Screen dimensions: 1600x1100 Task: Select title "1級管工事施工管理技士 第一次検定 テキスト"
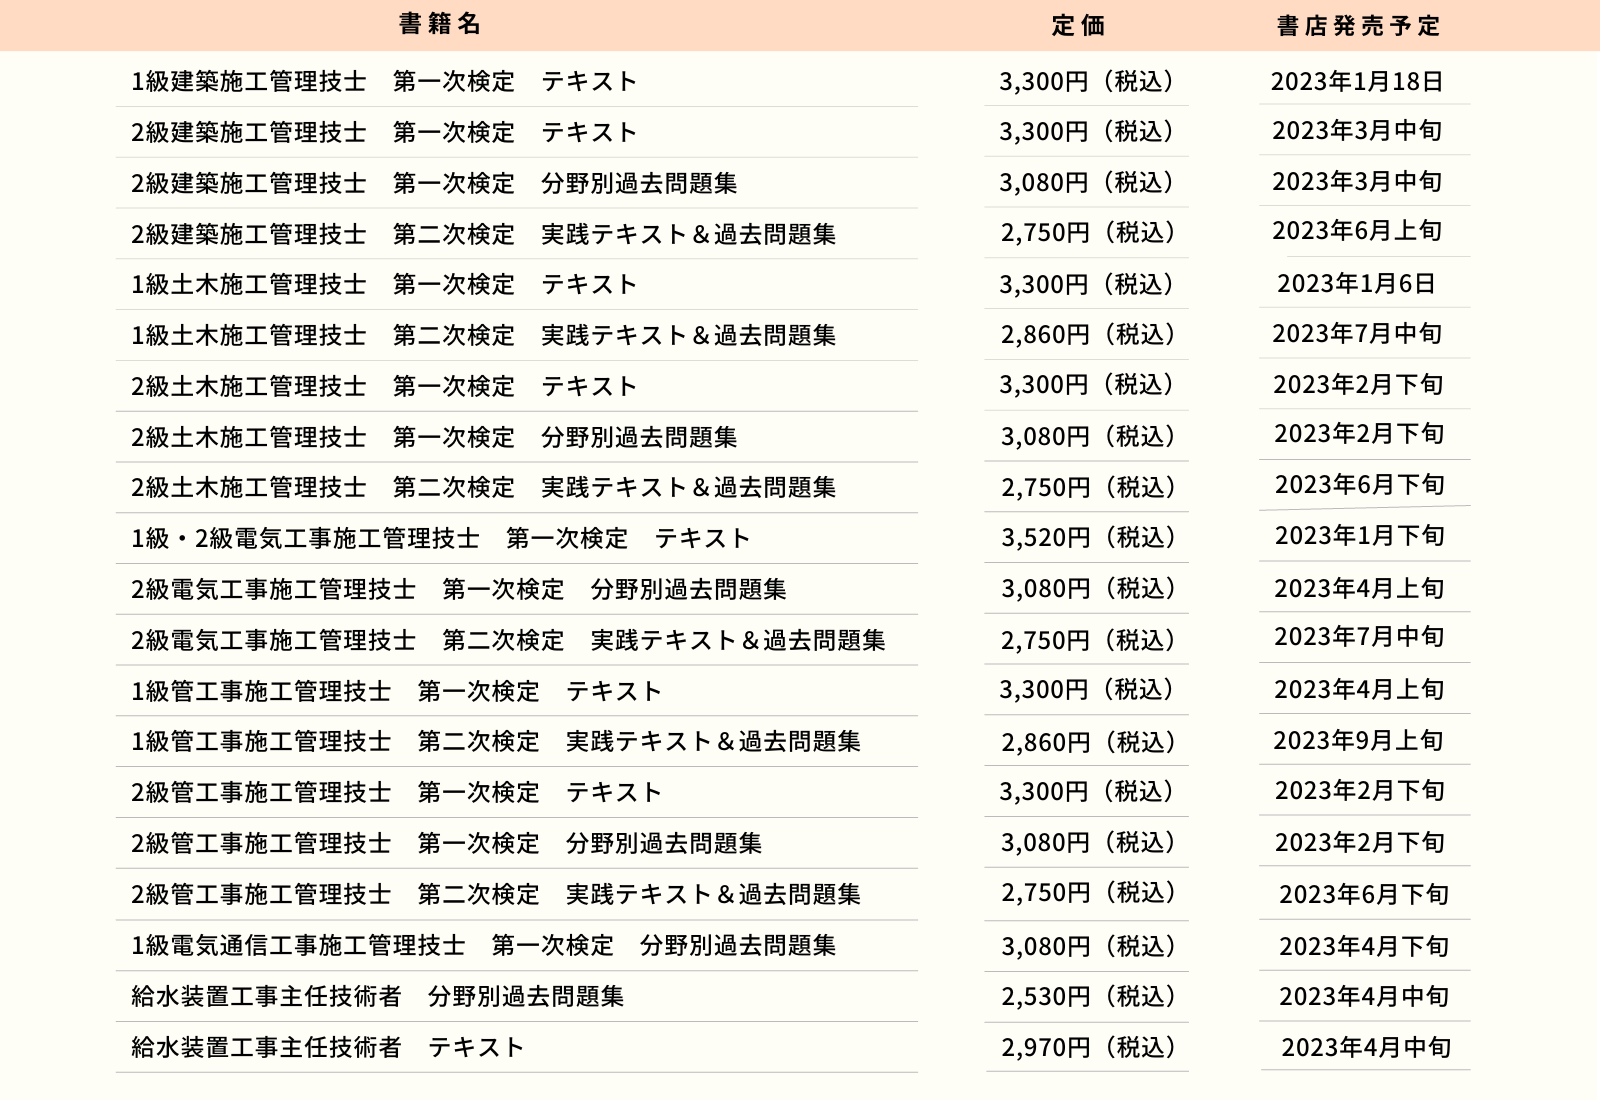pos(396,691)
